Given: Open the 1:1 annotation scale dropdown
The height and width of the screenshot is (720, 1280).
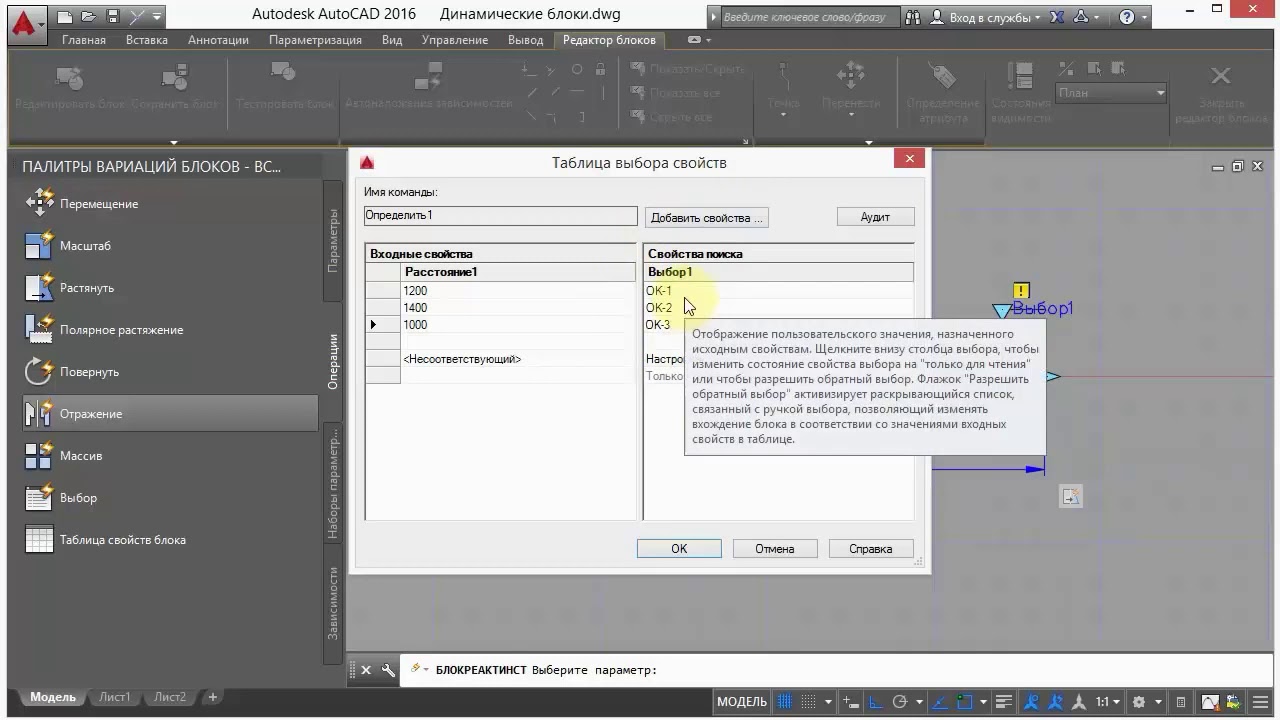Looking at the screenshot, I should [x=1105, y=702].
